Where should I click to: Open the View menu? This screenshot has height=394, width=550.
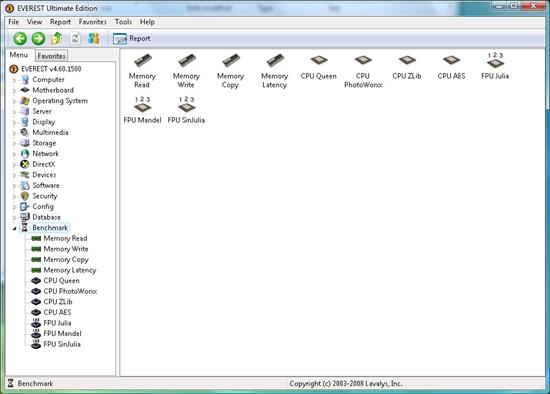click(34, 22)
